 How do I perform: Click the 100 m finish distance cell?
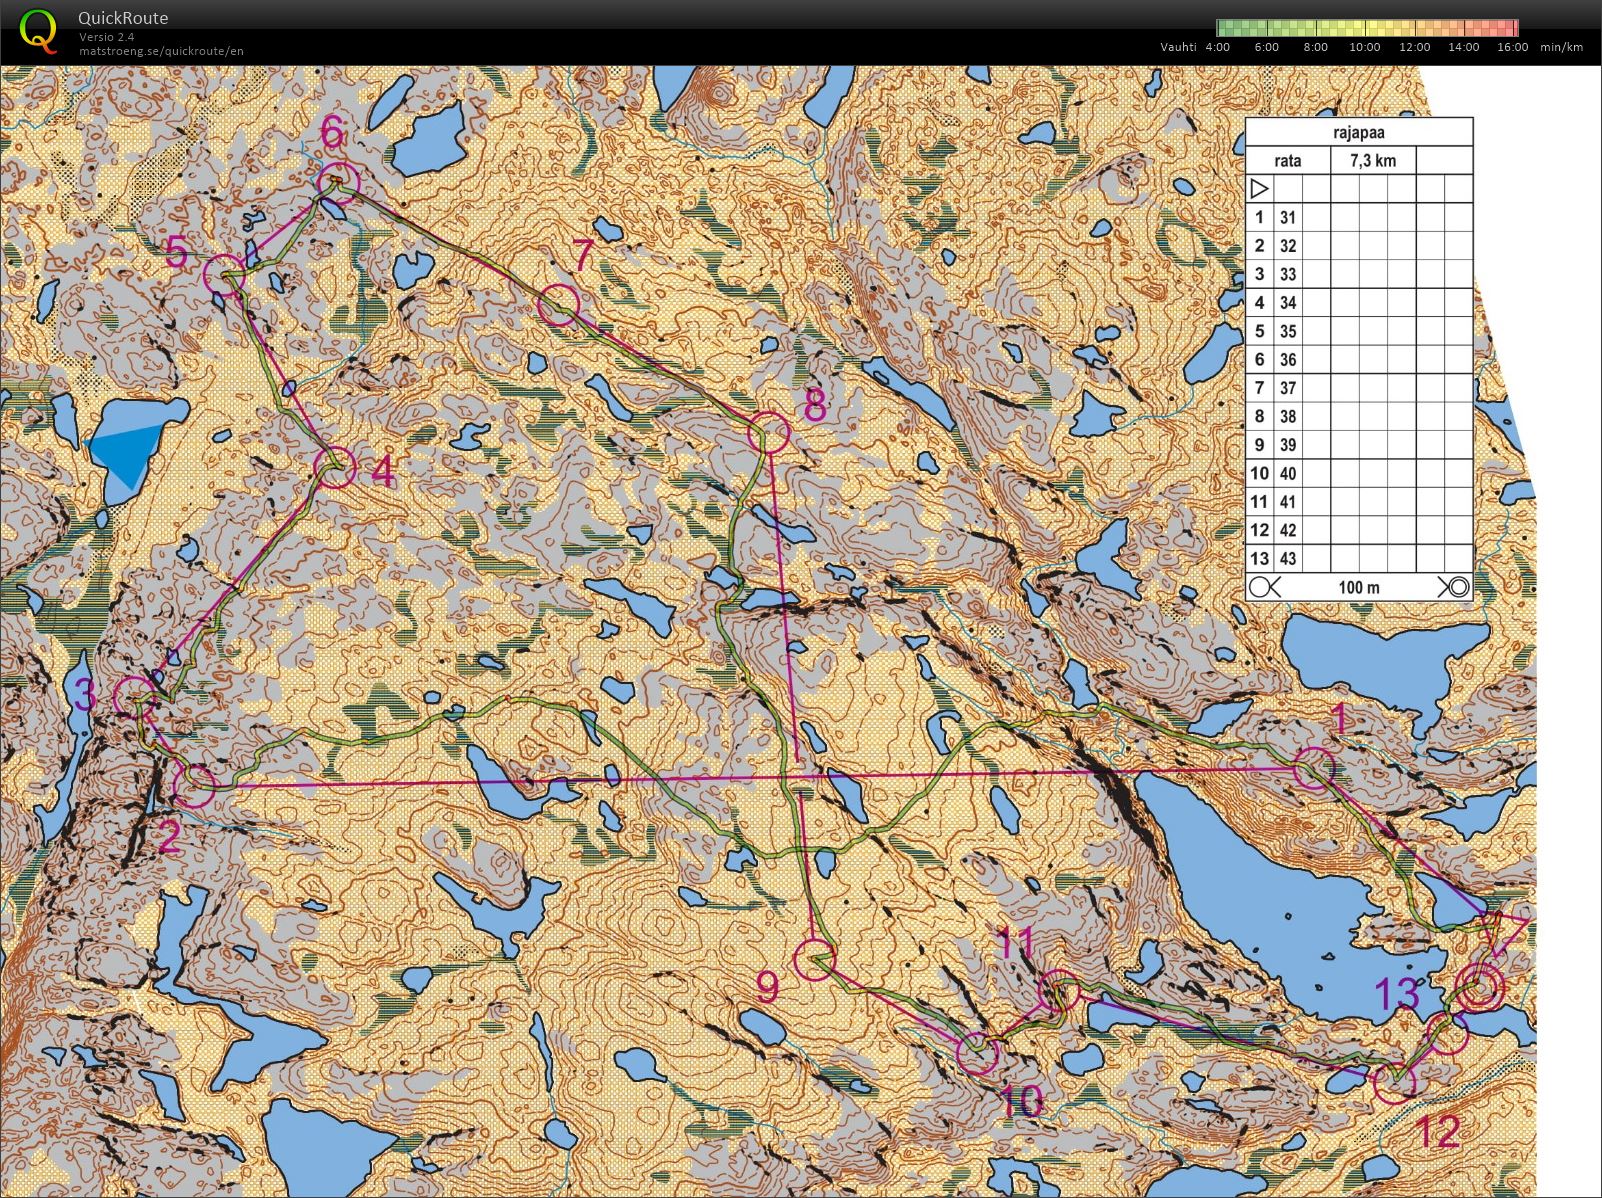tap(1359, 587)
